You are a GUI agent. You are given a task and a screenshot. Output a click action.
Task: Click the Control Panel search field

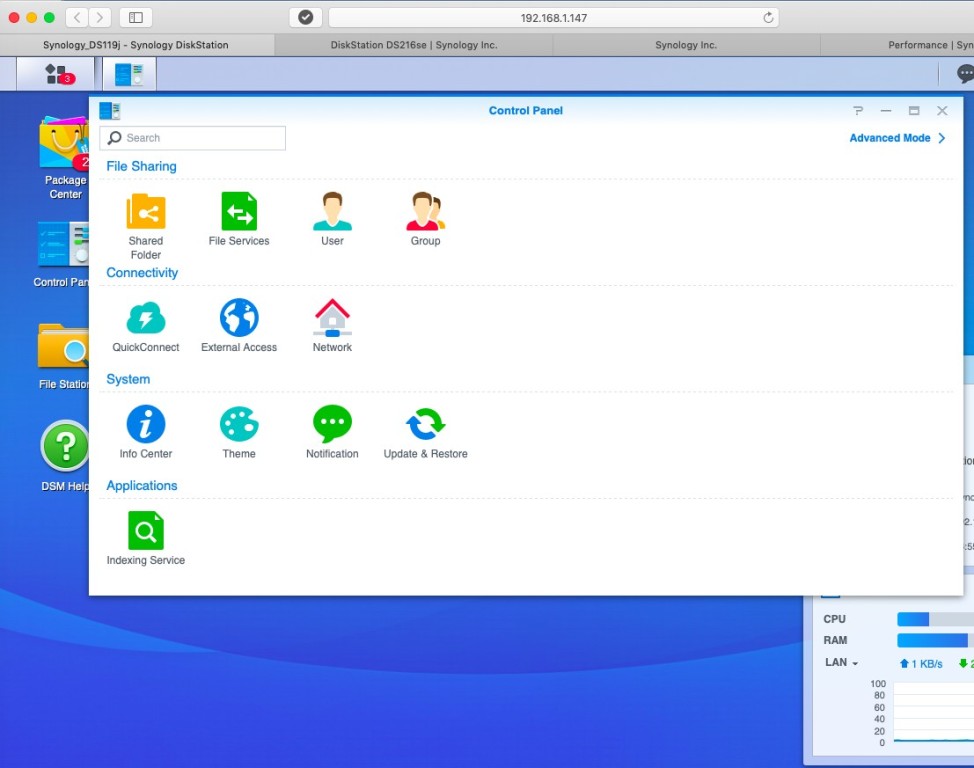point(193,138)
